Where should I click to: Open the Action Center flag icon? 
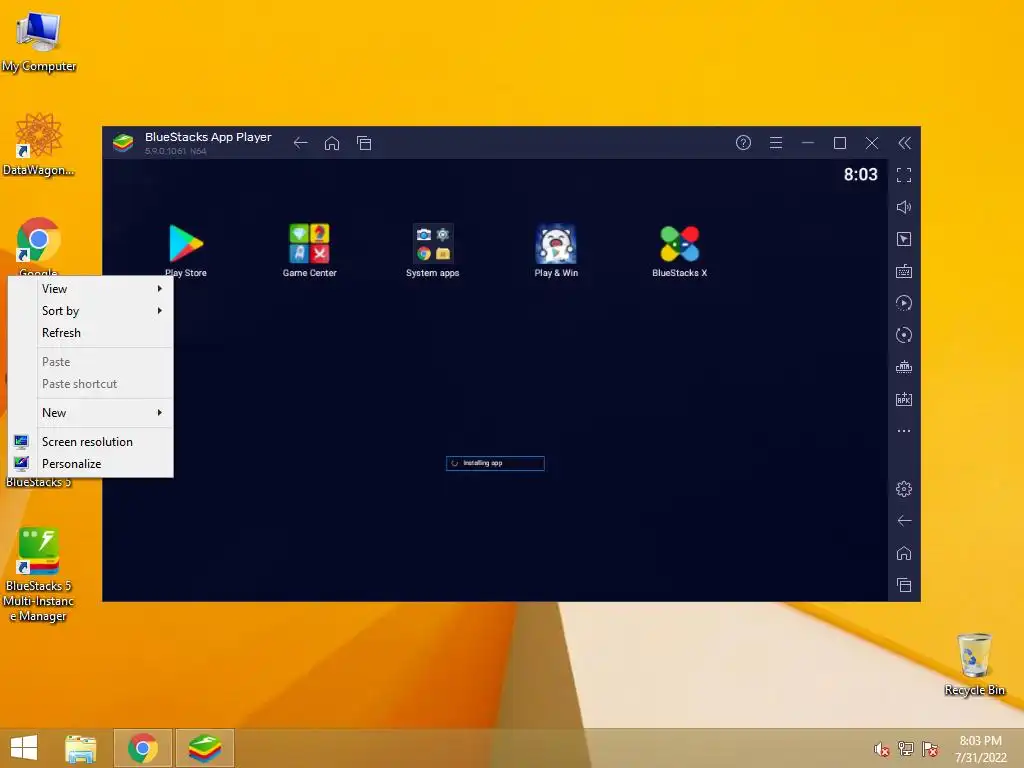(930, 749)
